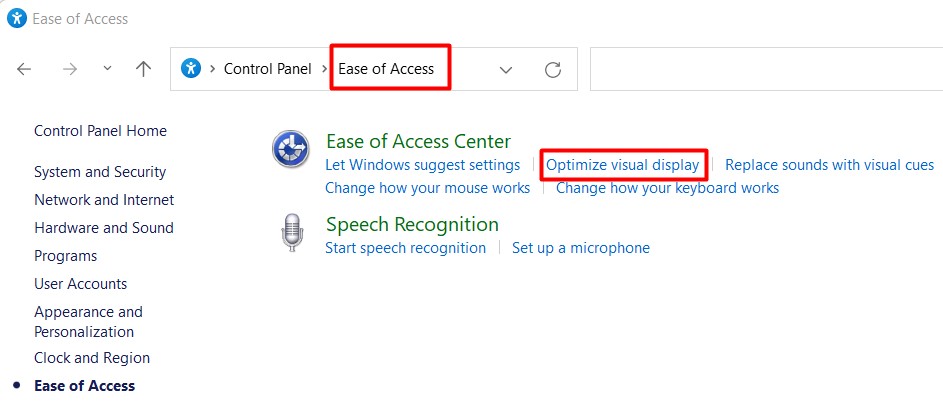The width and height of the screenshot is (943, 413).
Task: Refresh the Control Panel page
Action: coord(553,69)
